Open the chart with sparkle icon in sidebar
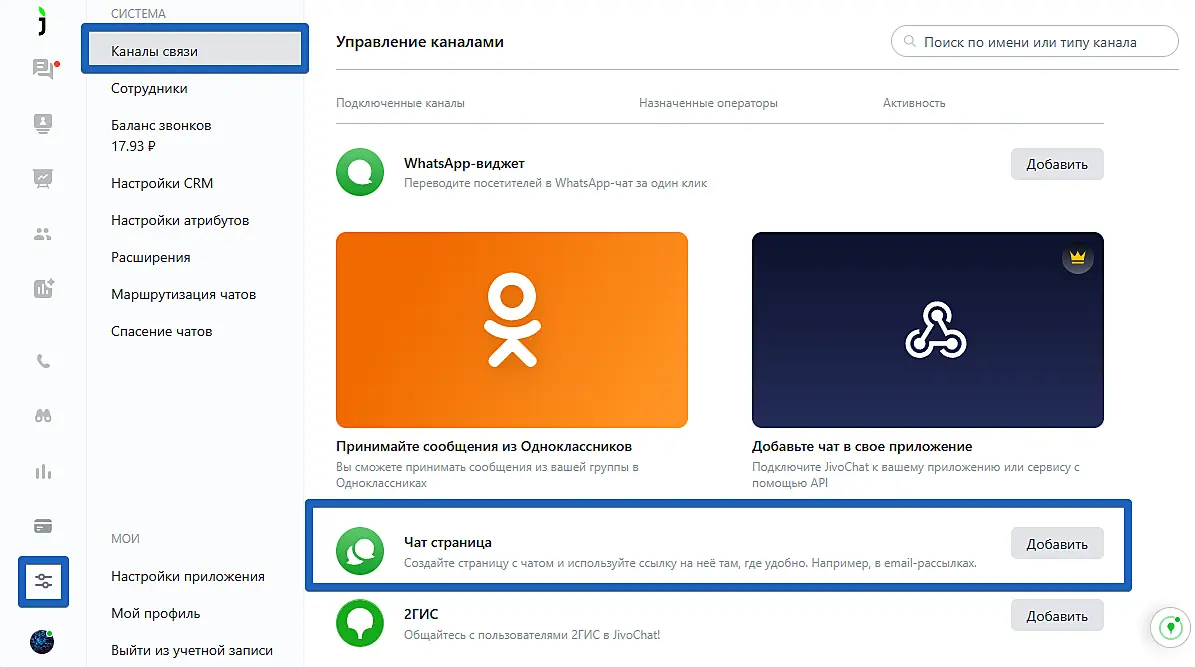Viewport: 1195px width, 667px height. click(43, 288)
